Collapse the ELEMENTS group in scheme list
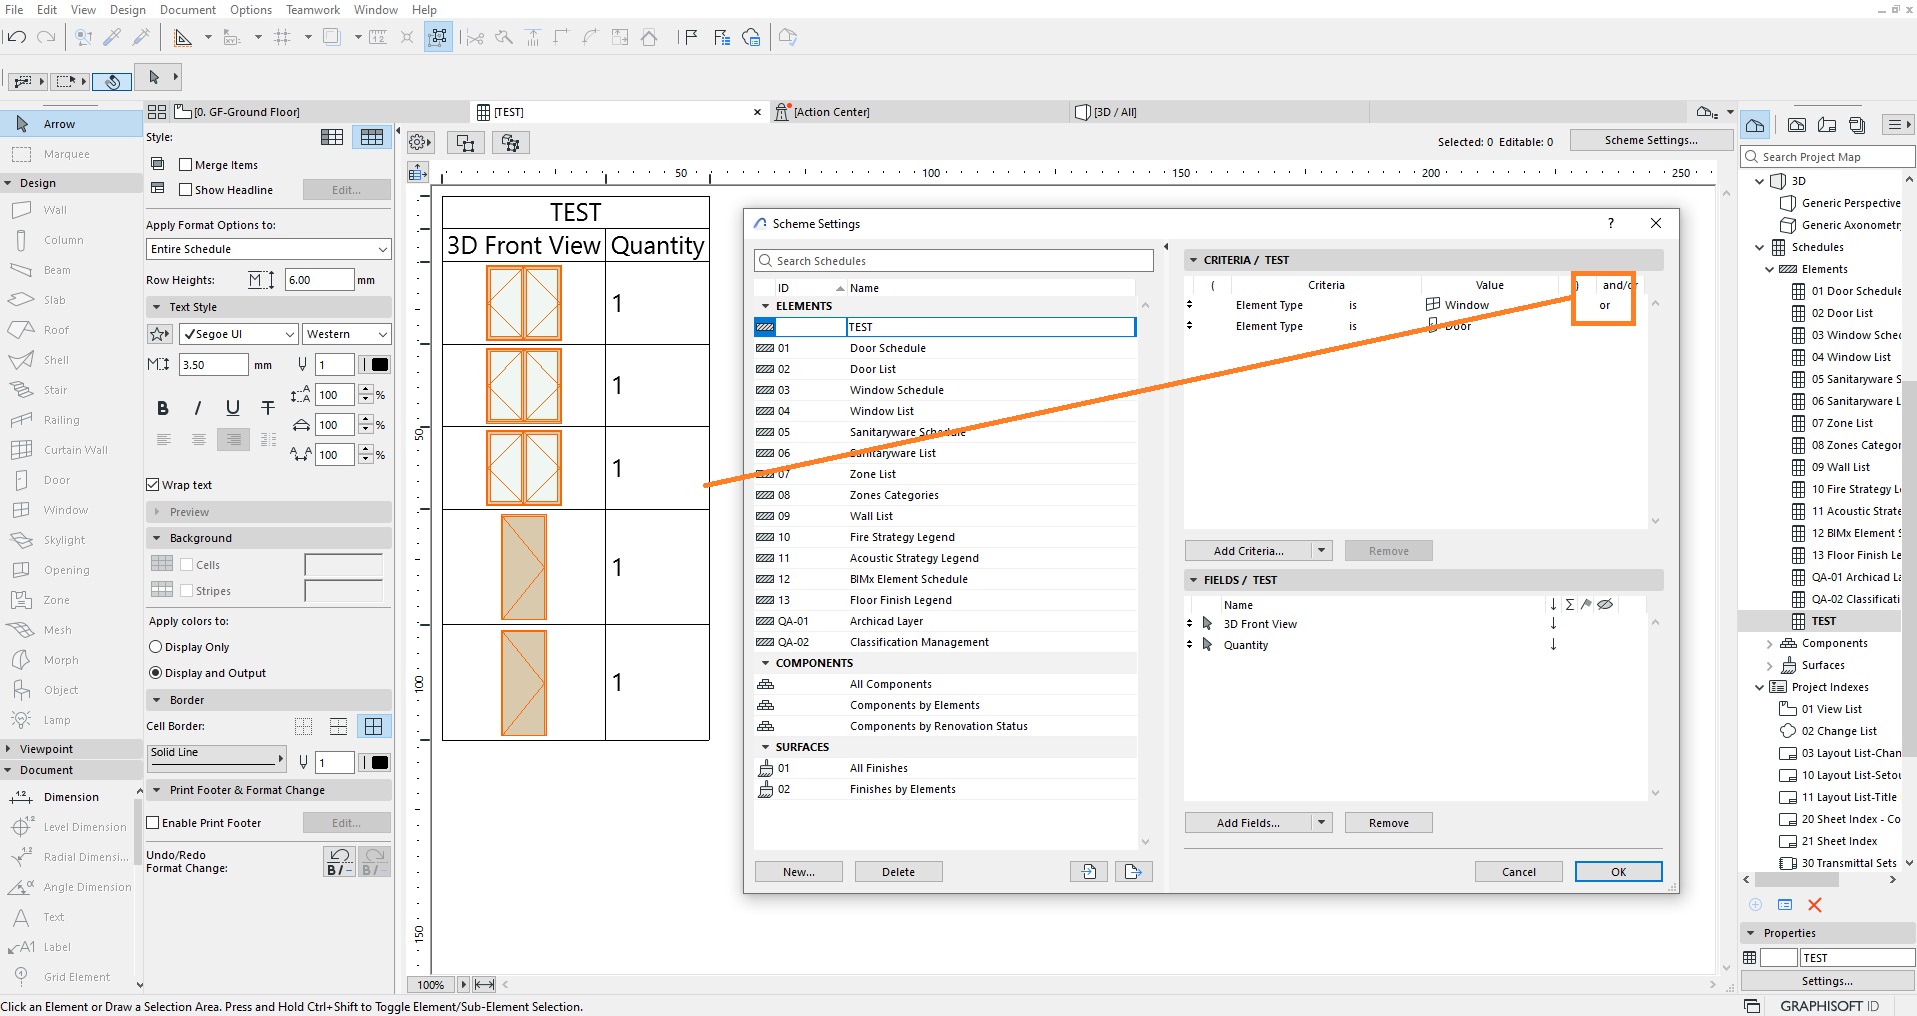This screenshot has width=1917, height=1016. [x=766, y=306]
